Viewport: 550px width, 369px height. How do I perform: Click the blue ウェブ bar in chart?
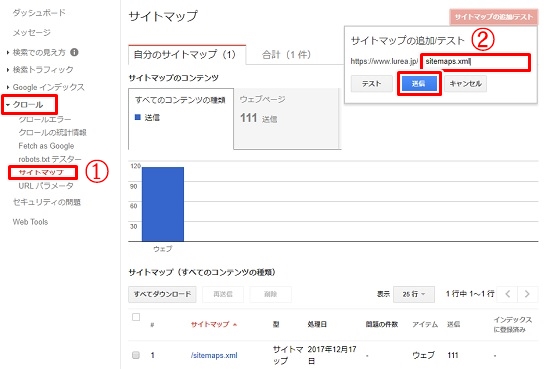coord(163,204)
